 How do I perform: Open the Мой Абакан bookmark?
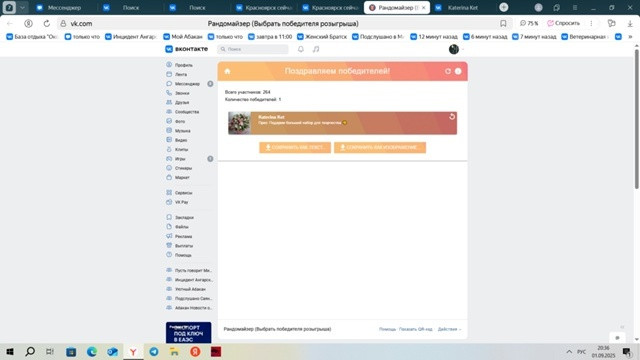click(x=183, y=37)
